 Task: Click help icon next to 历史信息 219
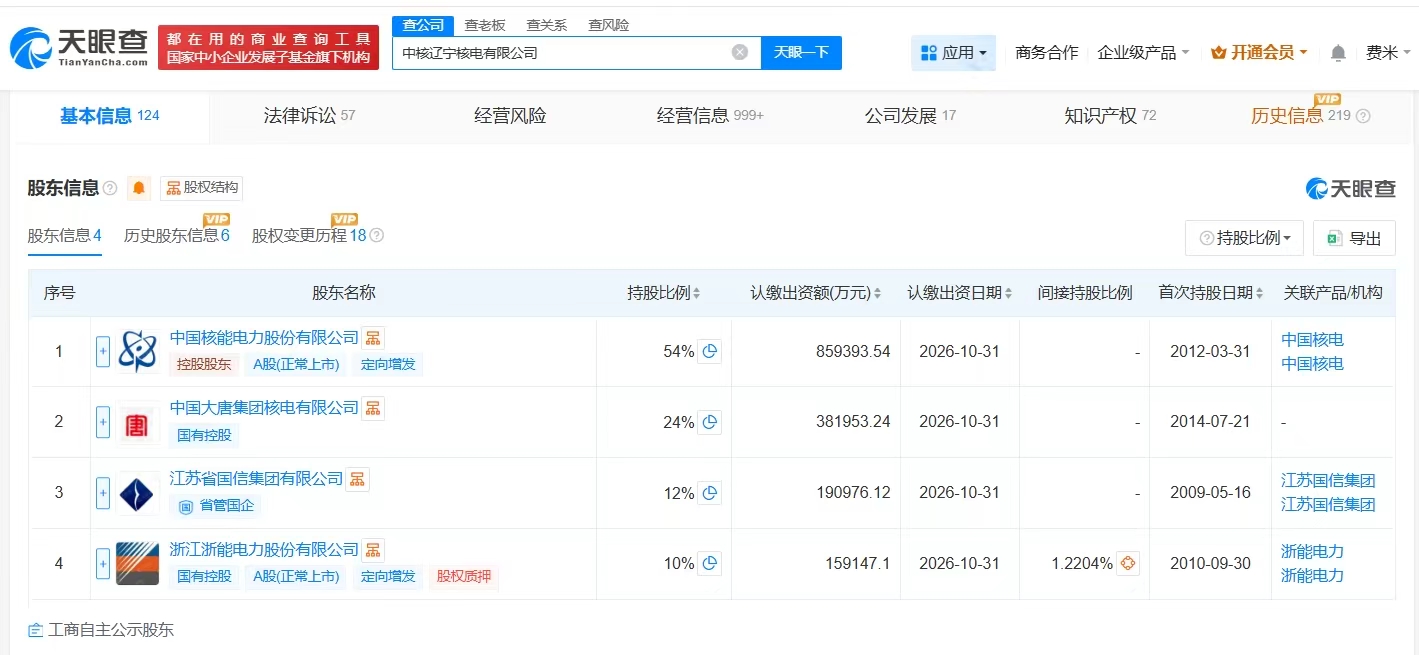(x=1362, y=116)
